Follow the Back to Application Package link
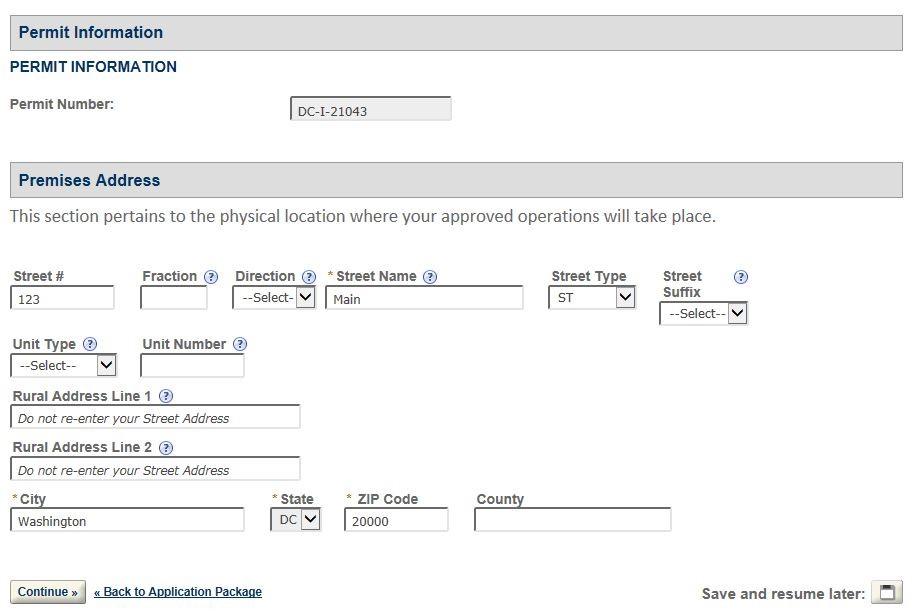This screenshot has height=615, width=916. [178, 592]
